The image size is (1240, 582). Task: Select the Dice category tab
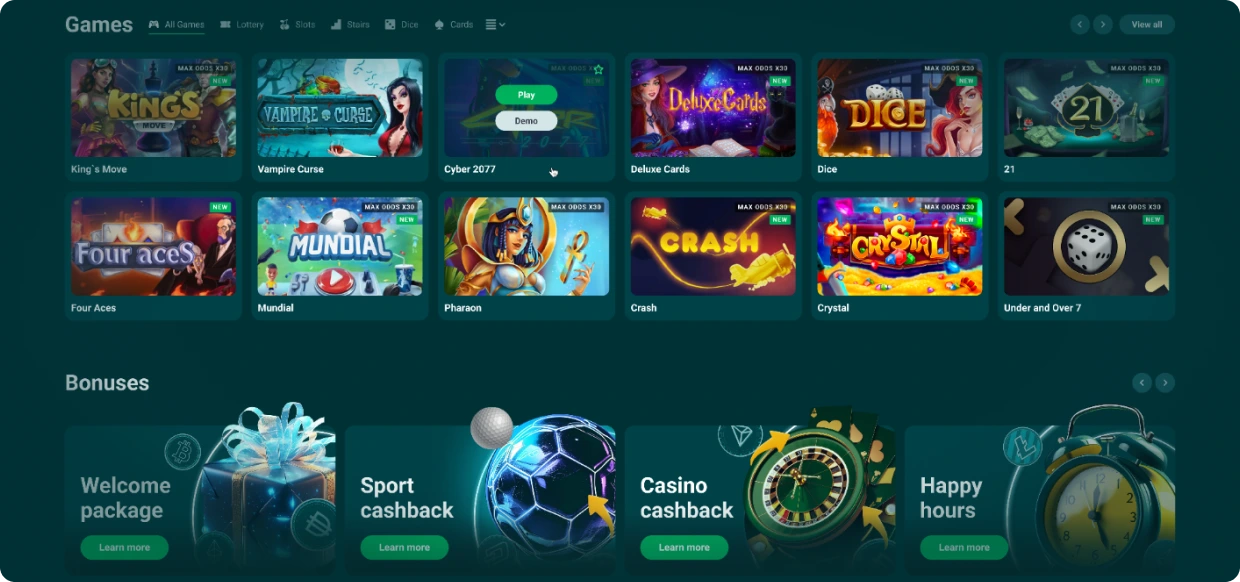(402, 24)
